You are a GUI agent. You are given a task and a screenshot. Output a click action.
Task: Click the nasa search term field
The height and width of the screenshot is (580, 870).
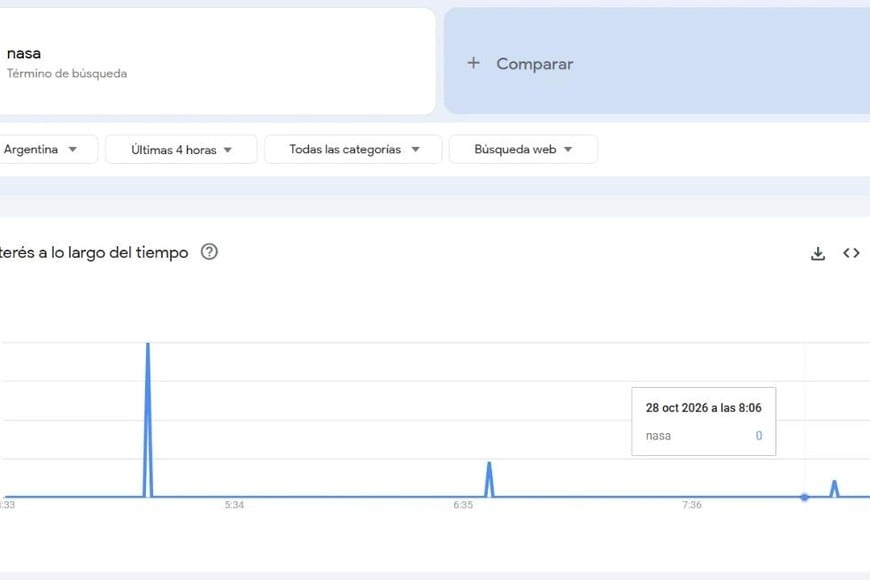(x=216, y=61)
